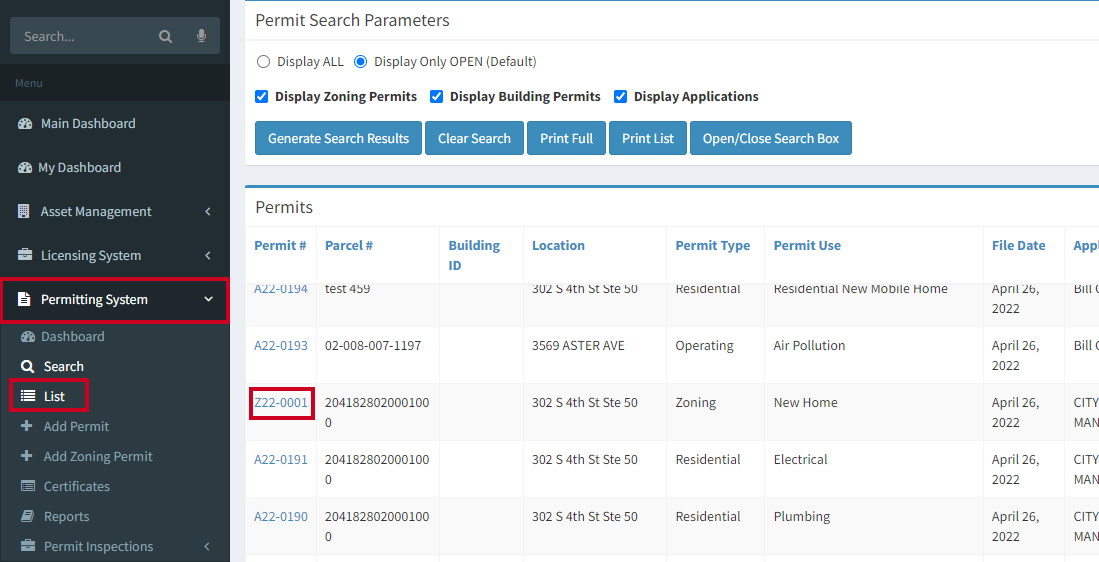Click Open/Close Search Box button
The height and width of the screenshot is (562, 1099).
771,138
